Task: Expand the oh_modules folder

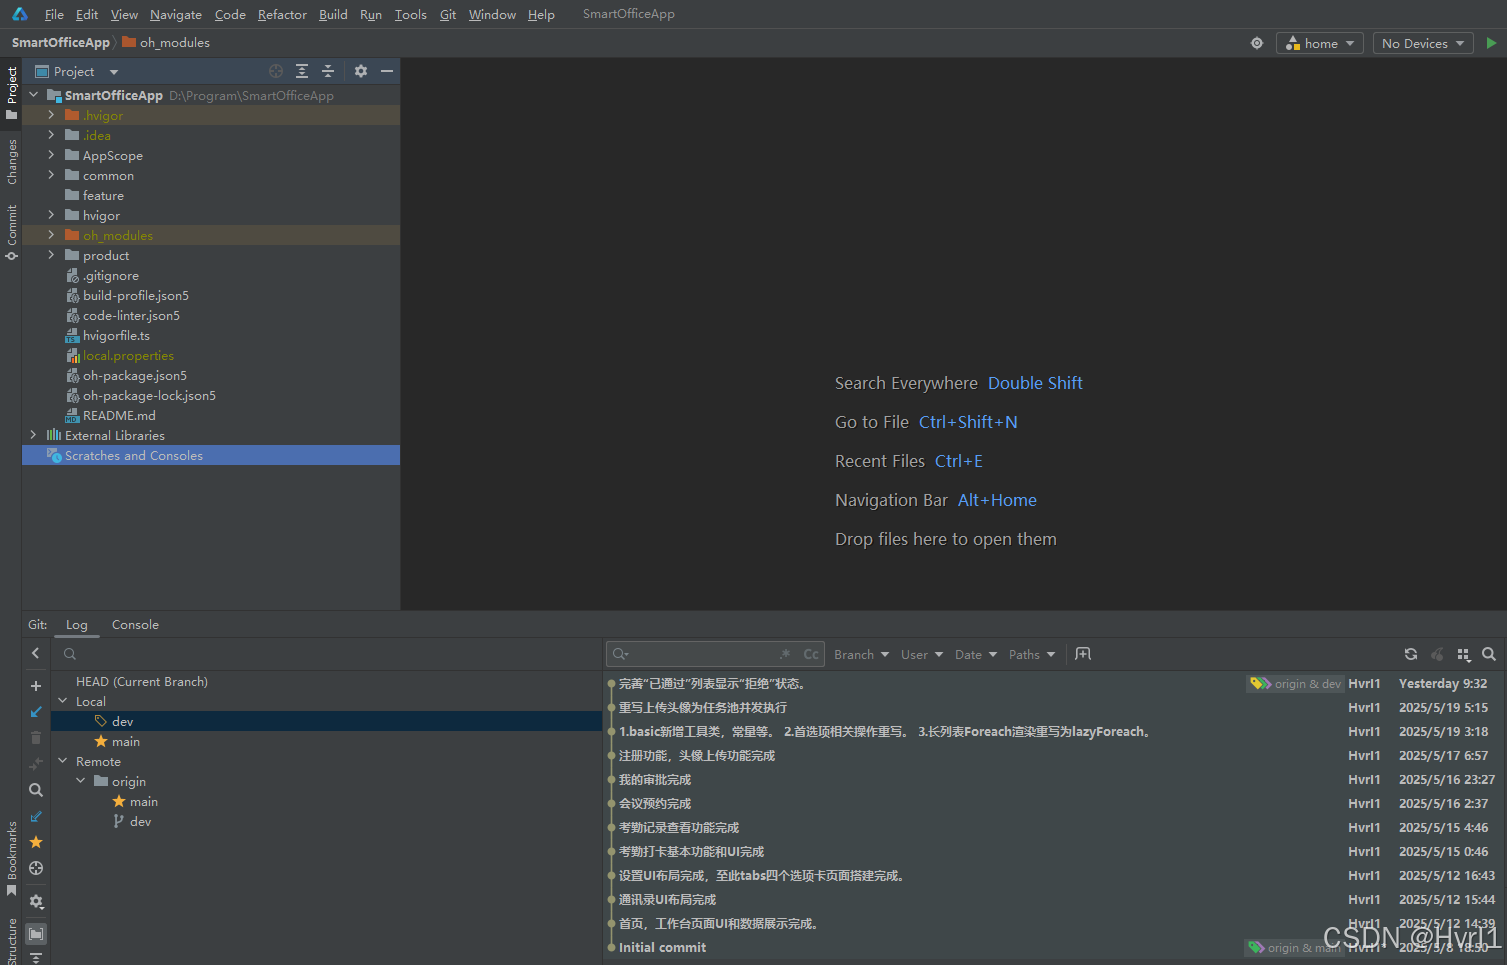Action: [51, 235]
